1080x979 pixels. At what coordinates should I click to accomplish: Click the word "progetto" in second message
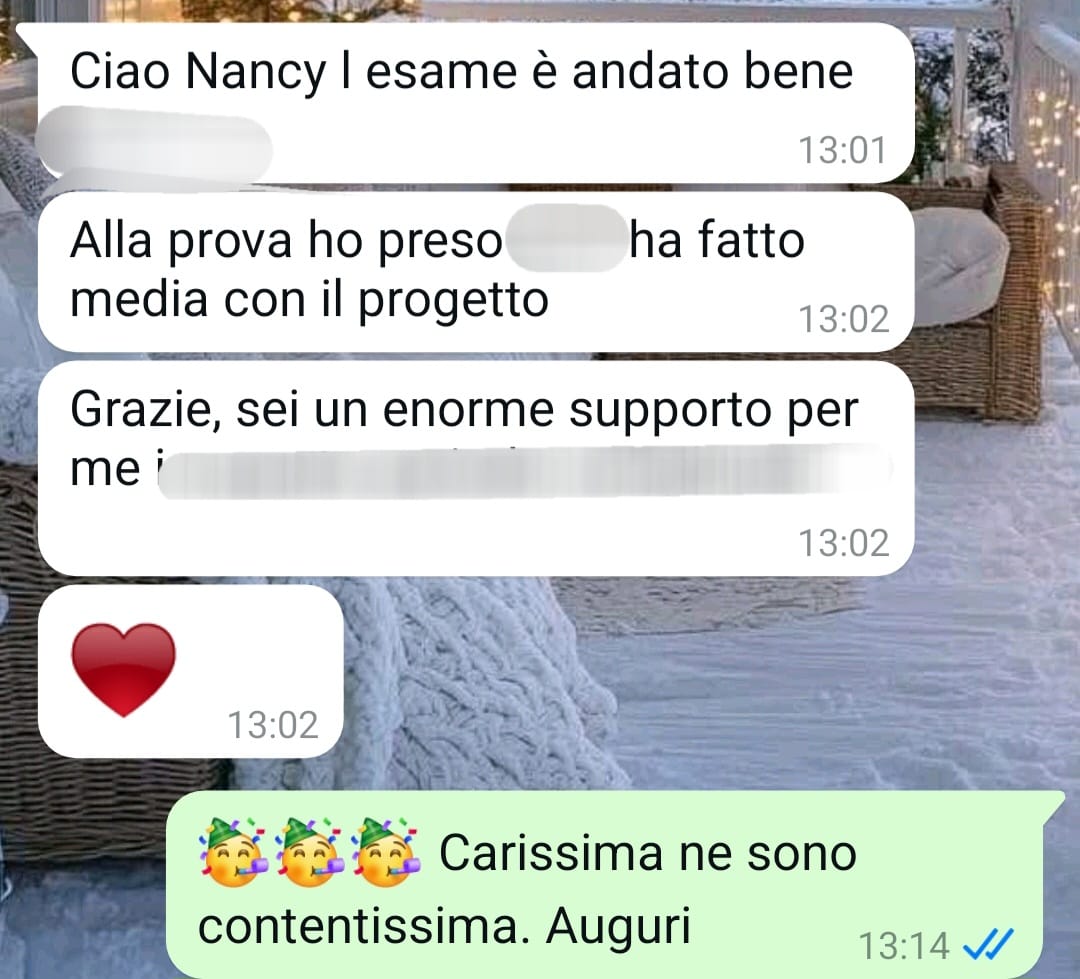453,302
